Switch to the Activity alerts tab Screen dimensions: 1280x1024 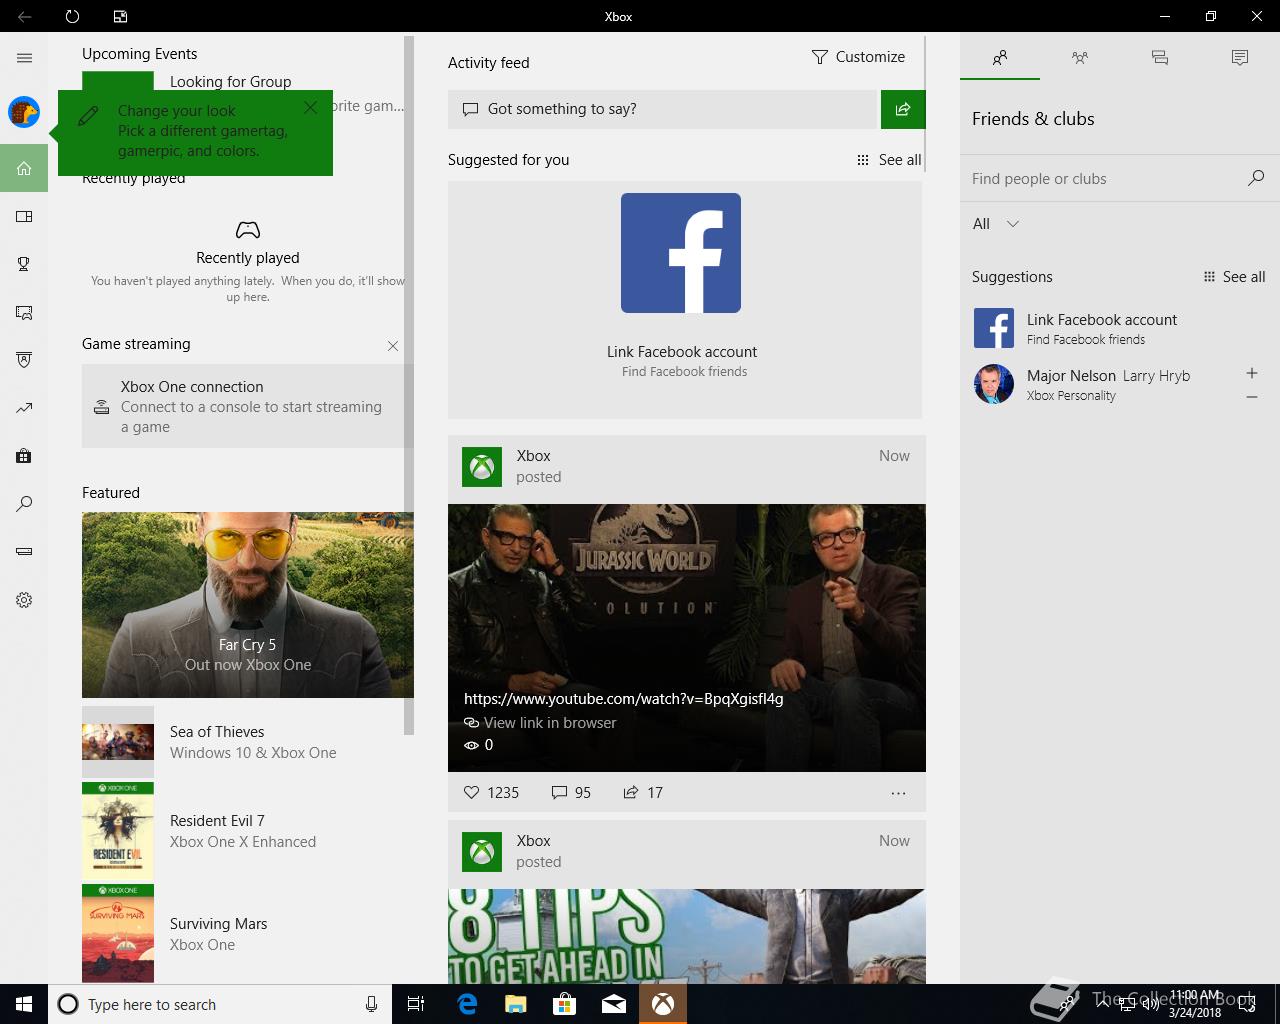(x=1240, y=58)
